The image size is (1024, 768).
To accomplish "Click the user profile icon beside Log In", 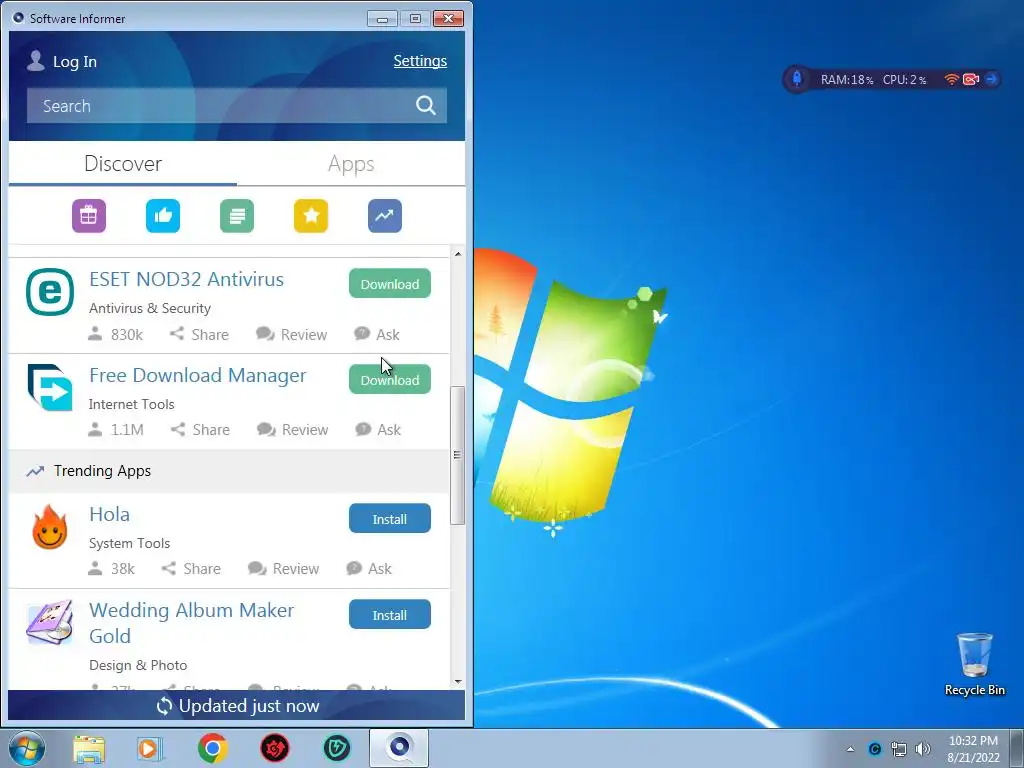I will click(36, 61).
